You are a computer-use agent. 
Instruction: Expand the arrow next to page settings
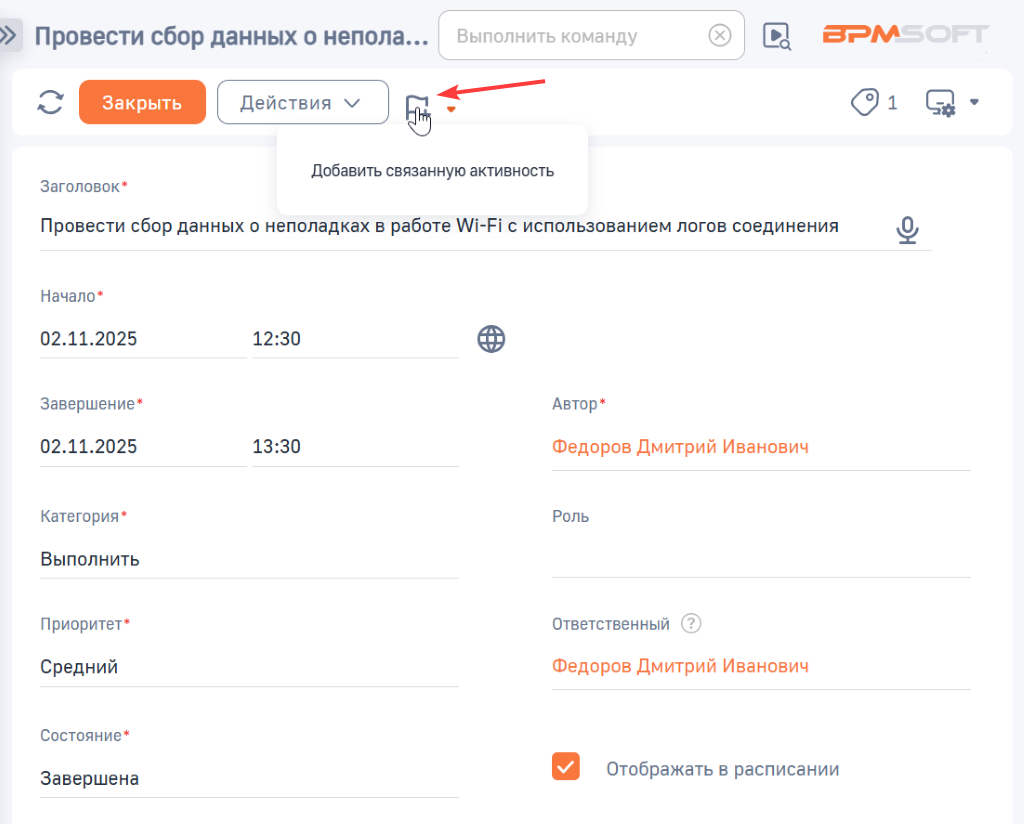click(974, 102)
